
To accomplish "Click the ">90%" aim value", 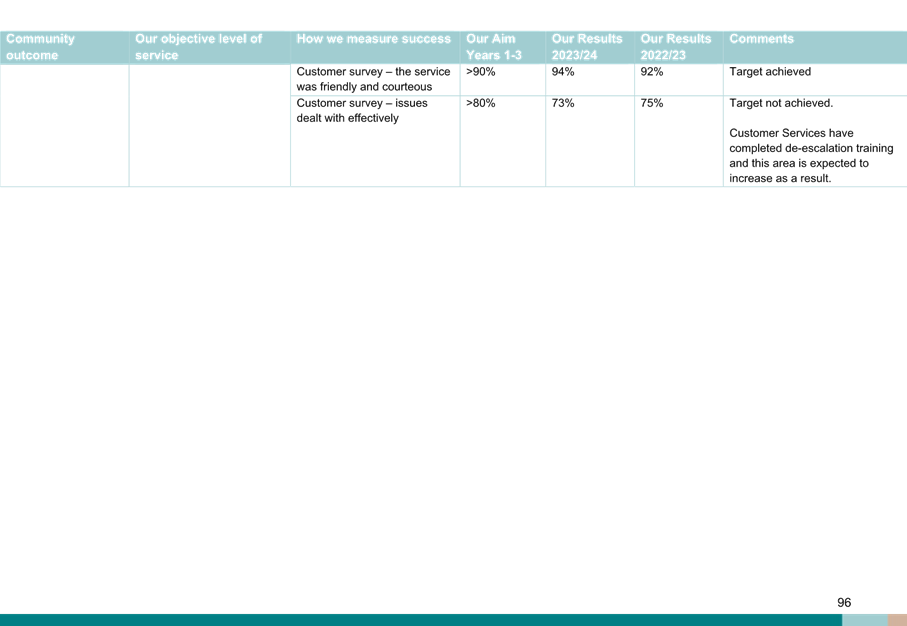I will [x=481, y=72].
